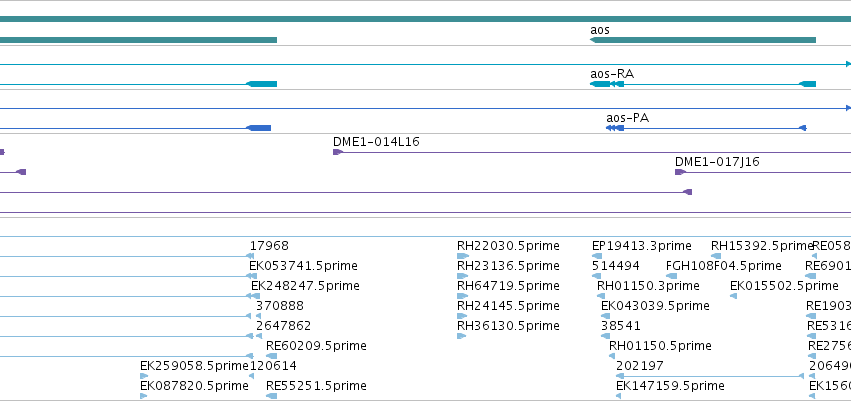Select the 2647862 feature label
The height and width of the screenshot is (401, 851).
pos(283,326)
